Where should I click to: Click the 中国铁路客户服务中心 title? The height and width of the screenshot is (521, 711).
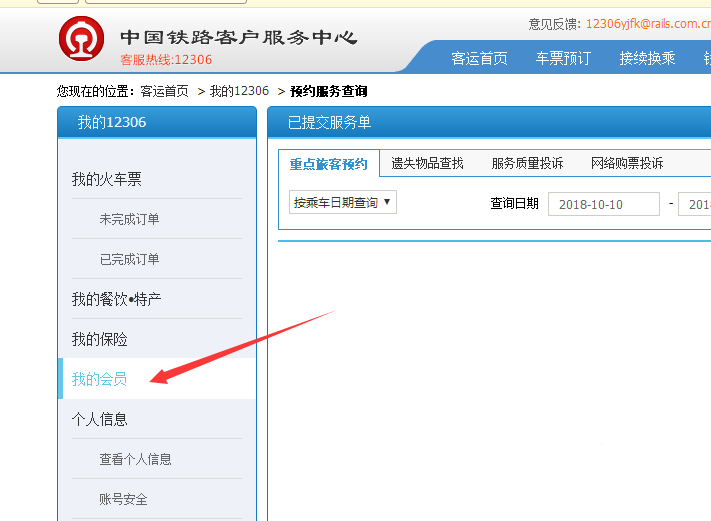pyautogui.click(x=239, y=37)
